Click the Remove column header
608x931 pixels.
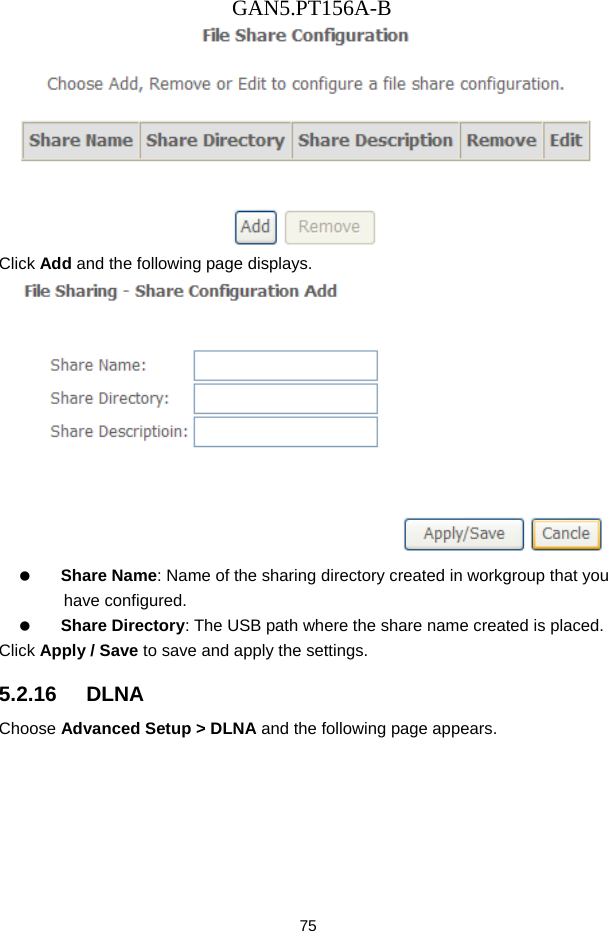(x=501, y=141)
